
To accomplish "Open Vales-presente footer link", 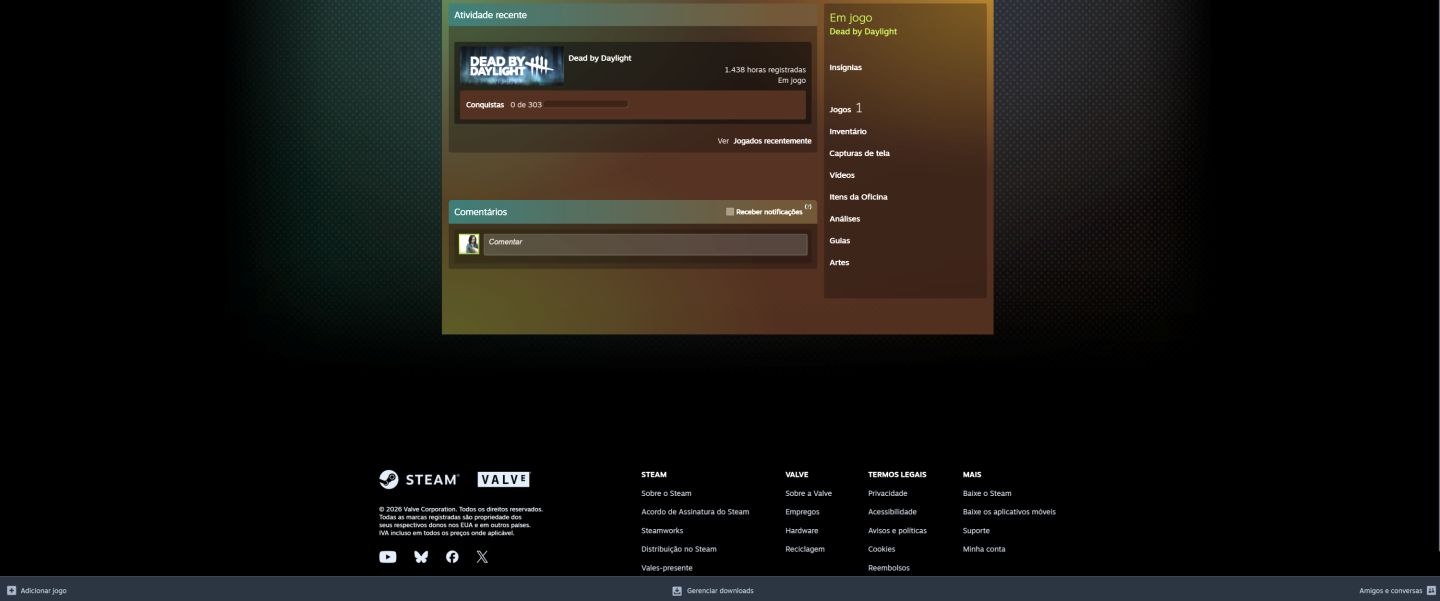I will (x=667, y=568).
